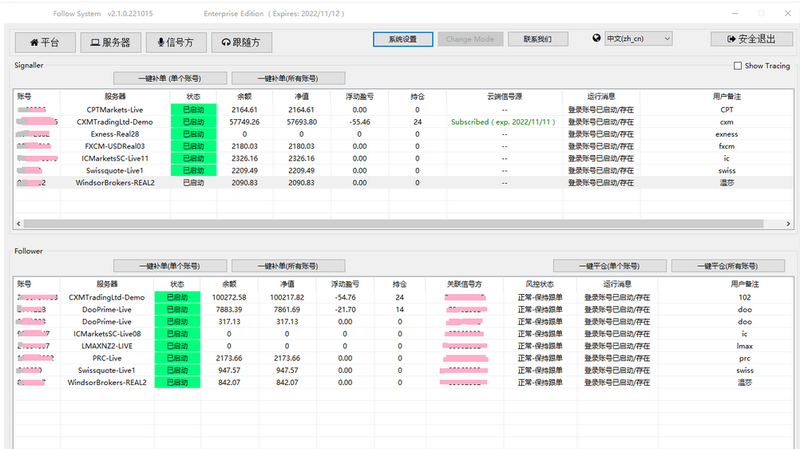Click Follower 关联信号方 column header

464,284
